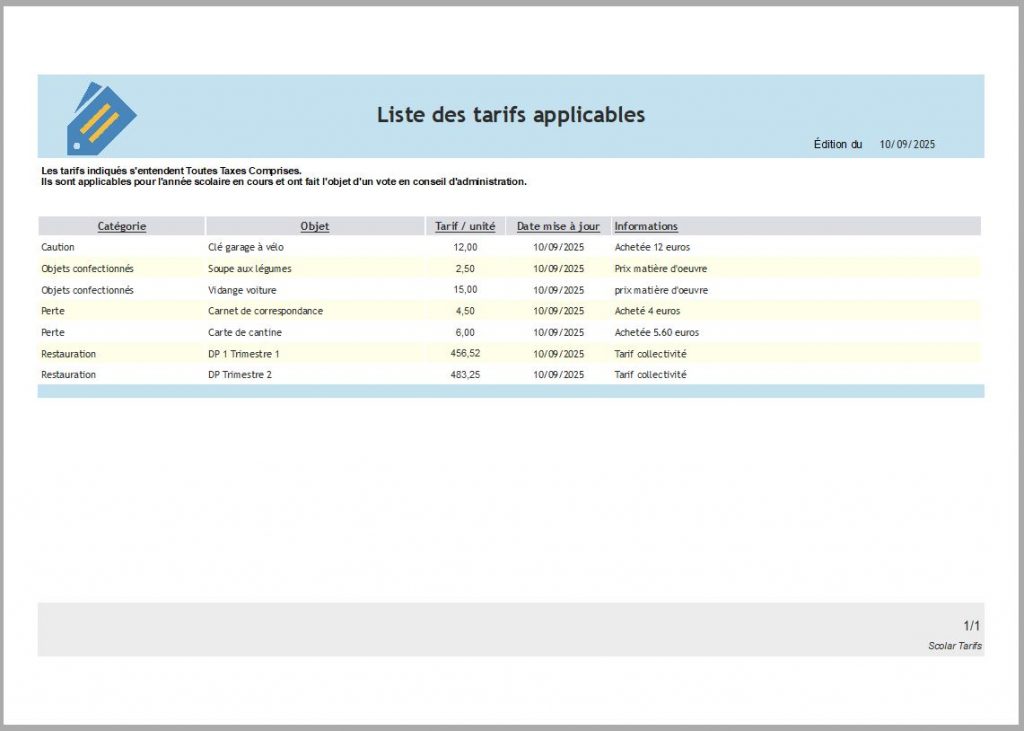Select the 'Informations' column header

[646, 226]
